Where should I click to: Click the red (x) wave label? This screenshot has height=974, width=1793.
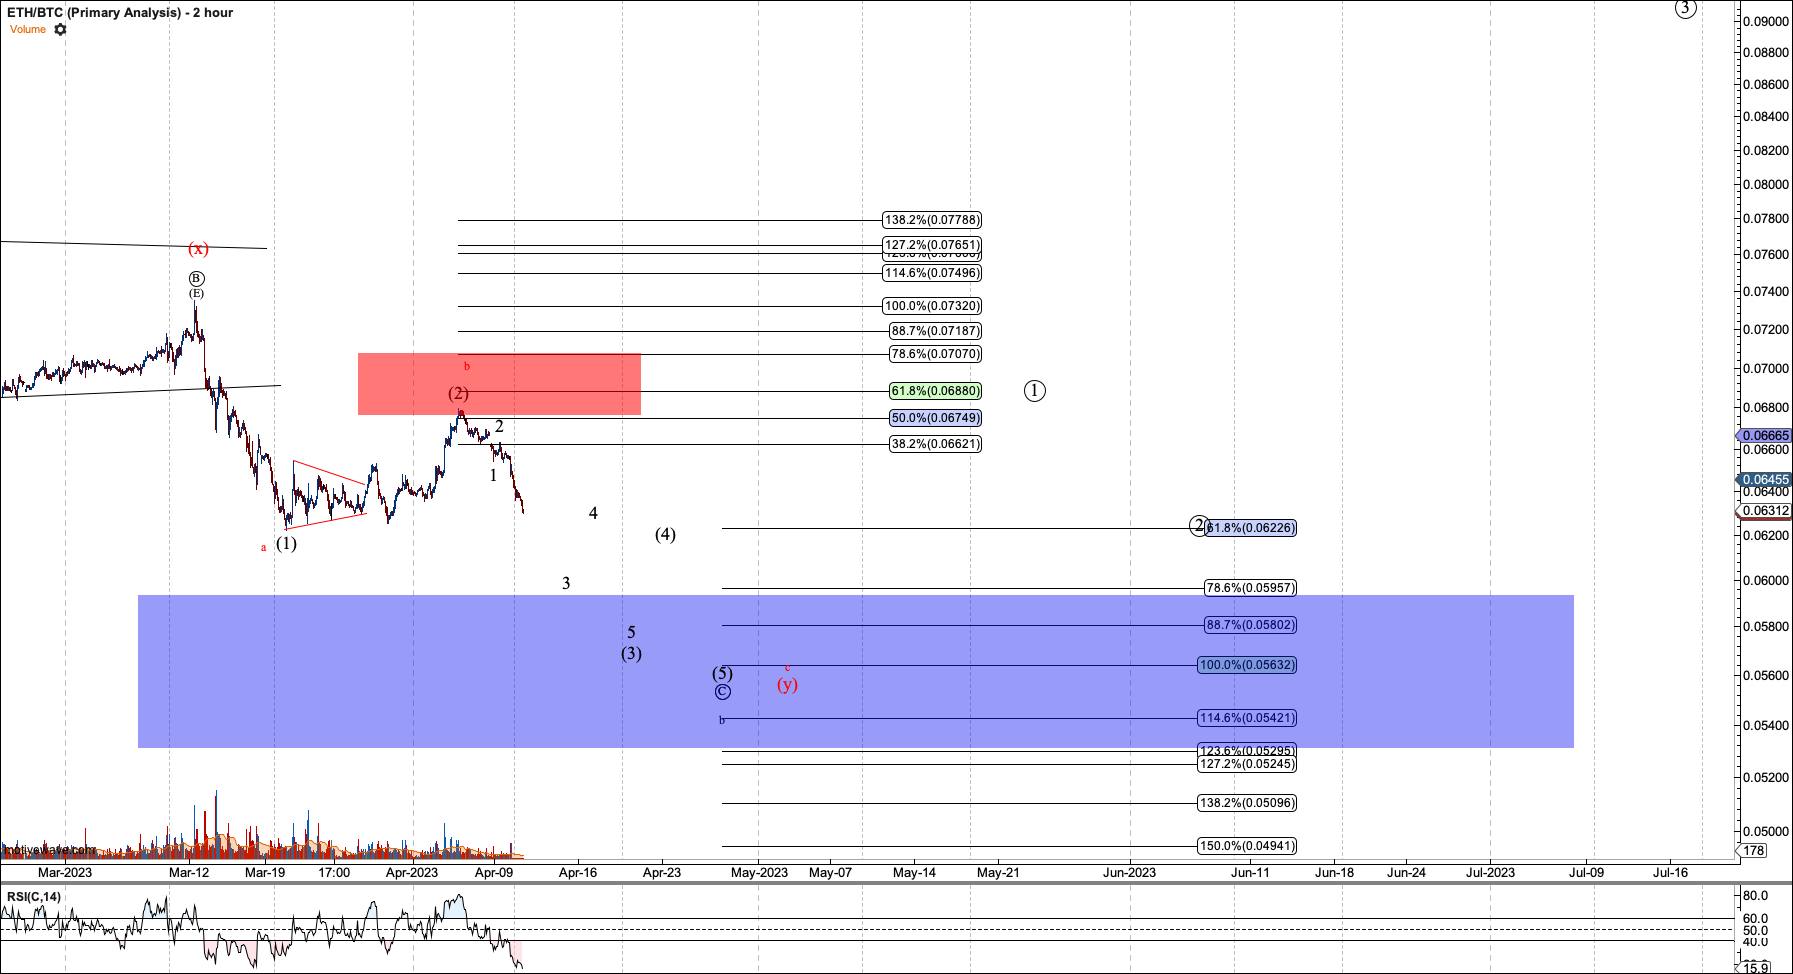(x=198, y=249)
